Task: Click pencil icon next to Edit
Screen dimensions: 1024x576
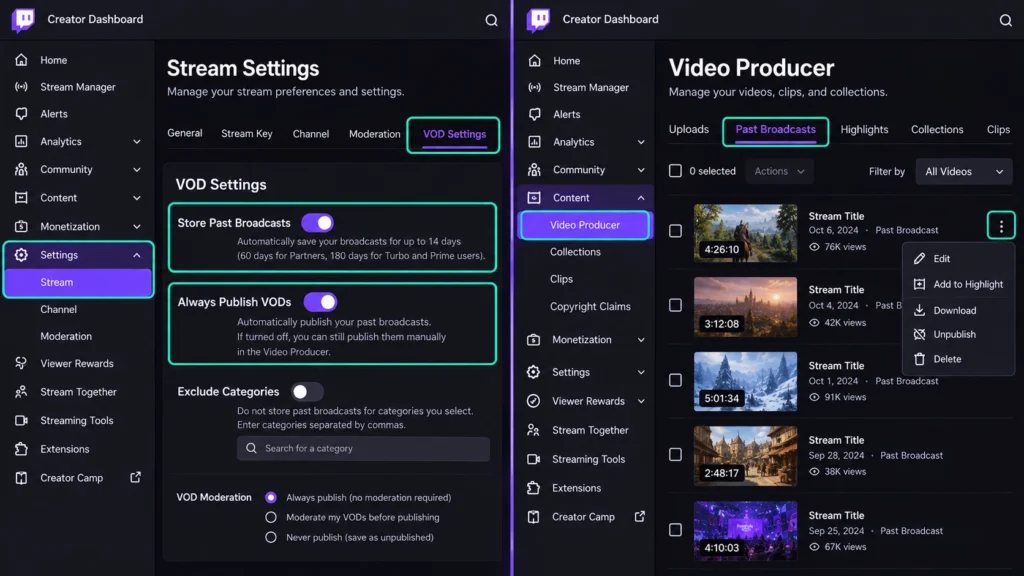Action: pyautogui.click(x=920, y=259)
